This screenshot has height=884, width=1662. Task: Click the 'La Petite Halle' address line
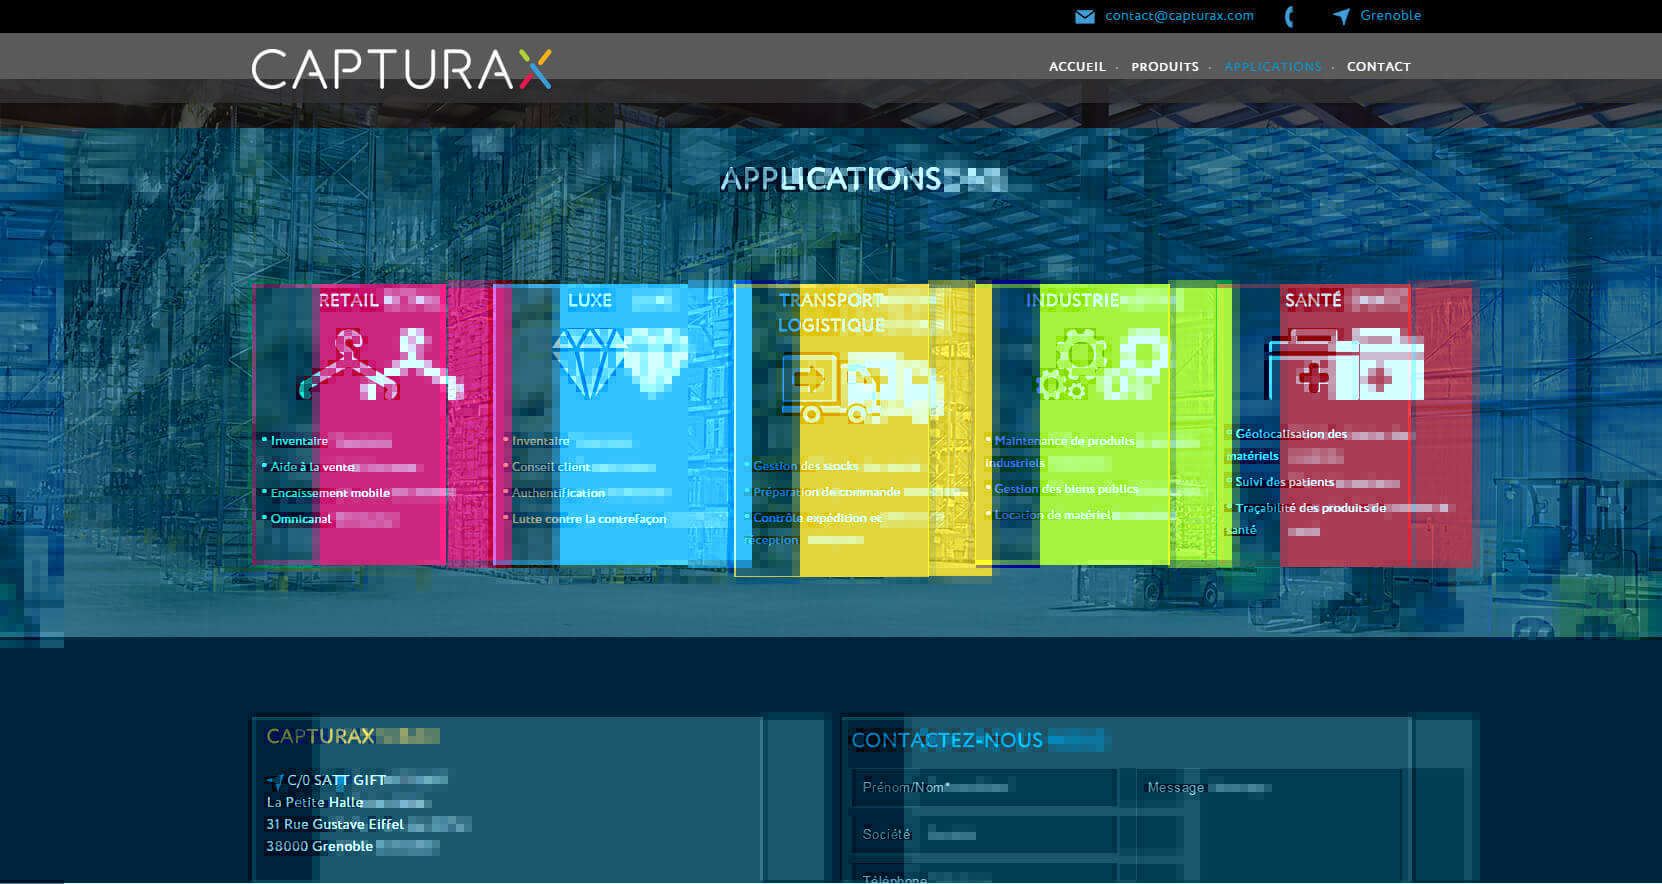(x=315, y=802)
